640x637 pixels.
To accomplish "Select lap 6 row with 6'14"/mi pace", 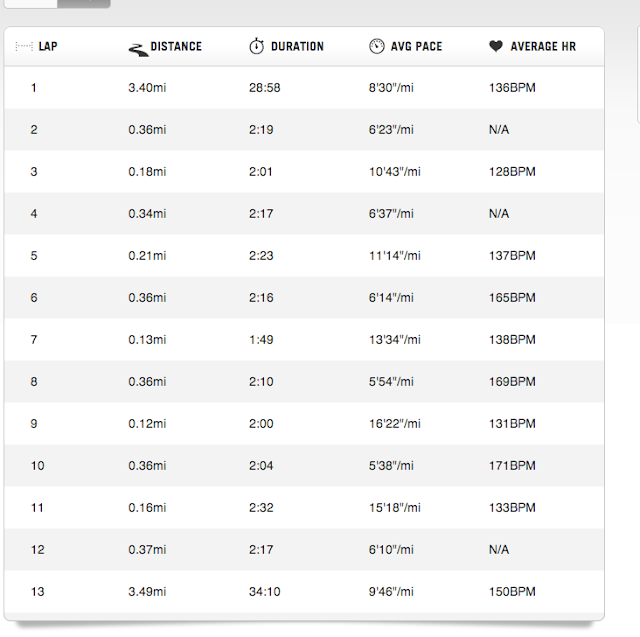I will [x=304, y=297].
